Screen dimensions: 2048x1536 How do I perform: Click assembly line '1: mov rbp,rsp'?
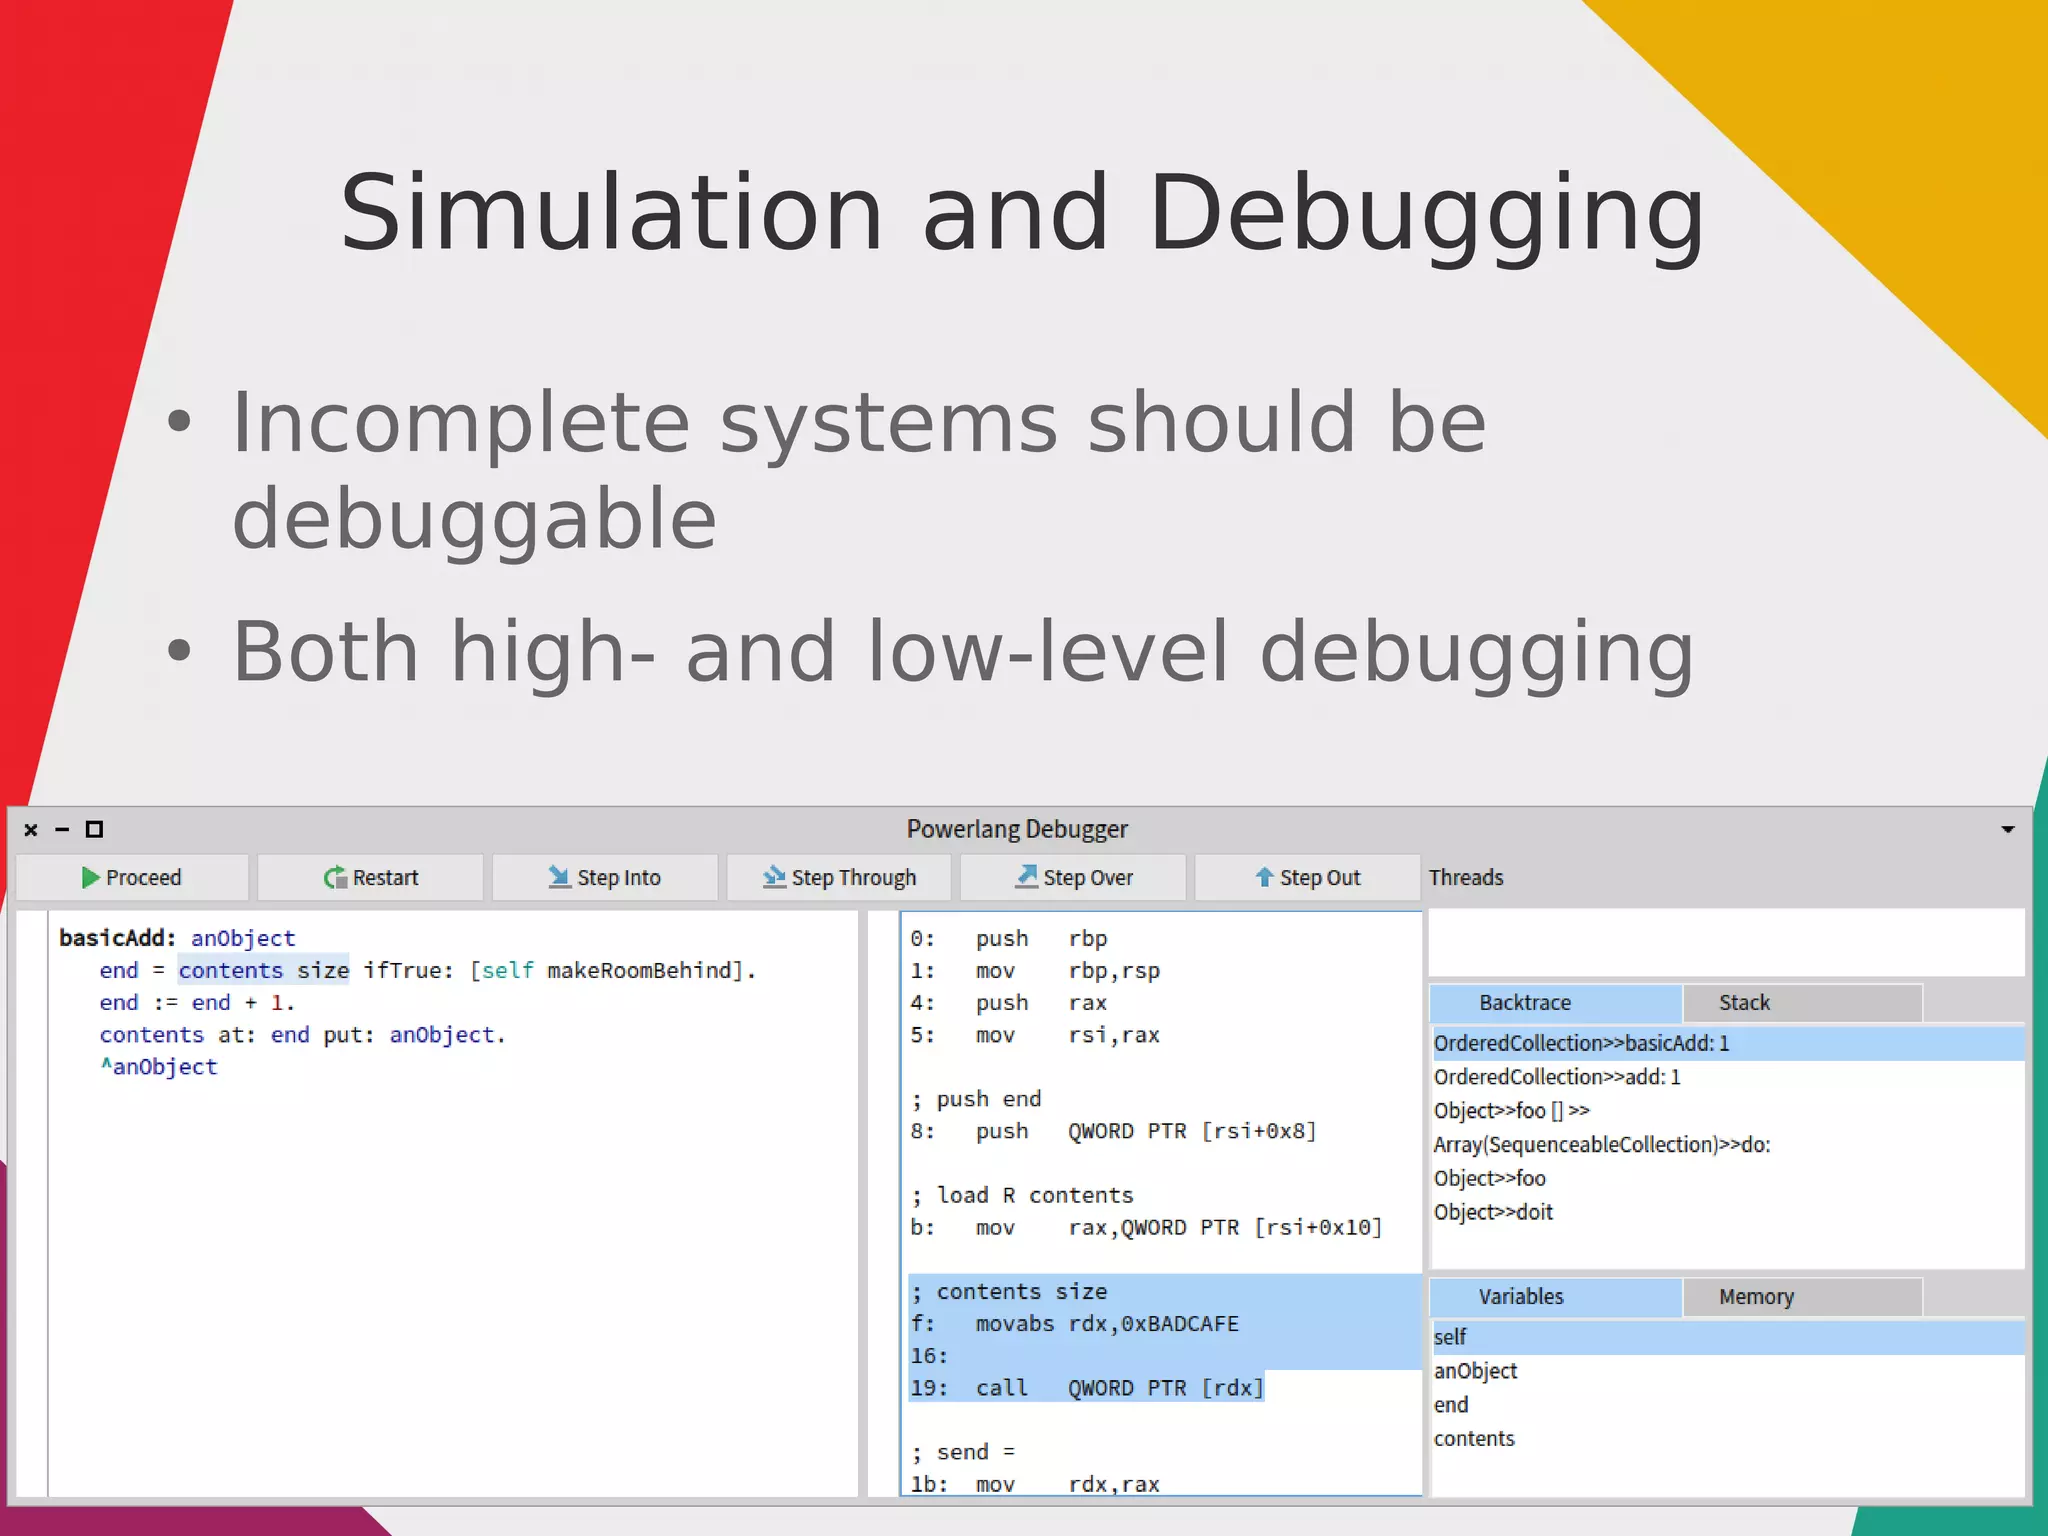pyautogui.click(x=1035, y=971)
